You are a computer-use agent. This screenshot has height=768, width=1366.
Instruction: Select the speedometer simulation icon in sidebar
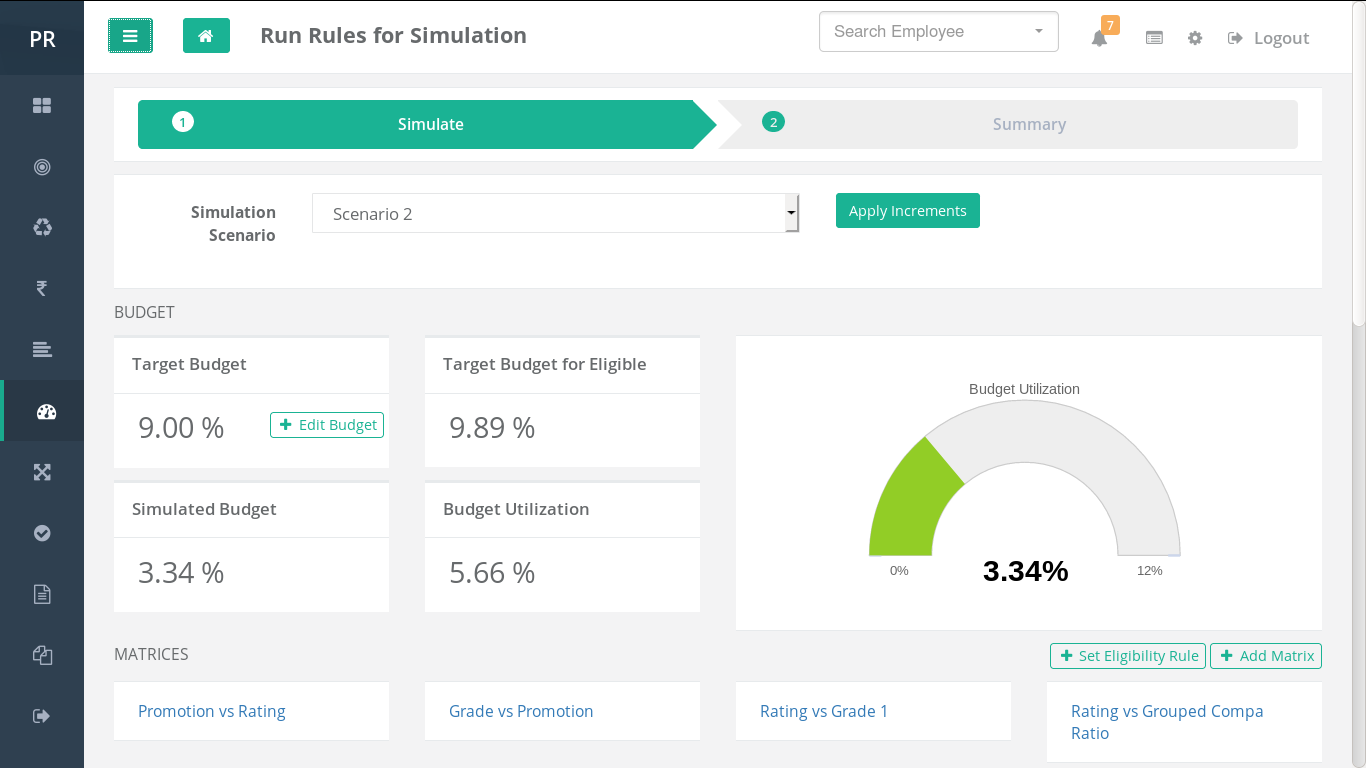(x=45, y=411)
